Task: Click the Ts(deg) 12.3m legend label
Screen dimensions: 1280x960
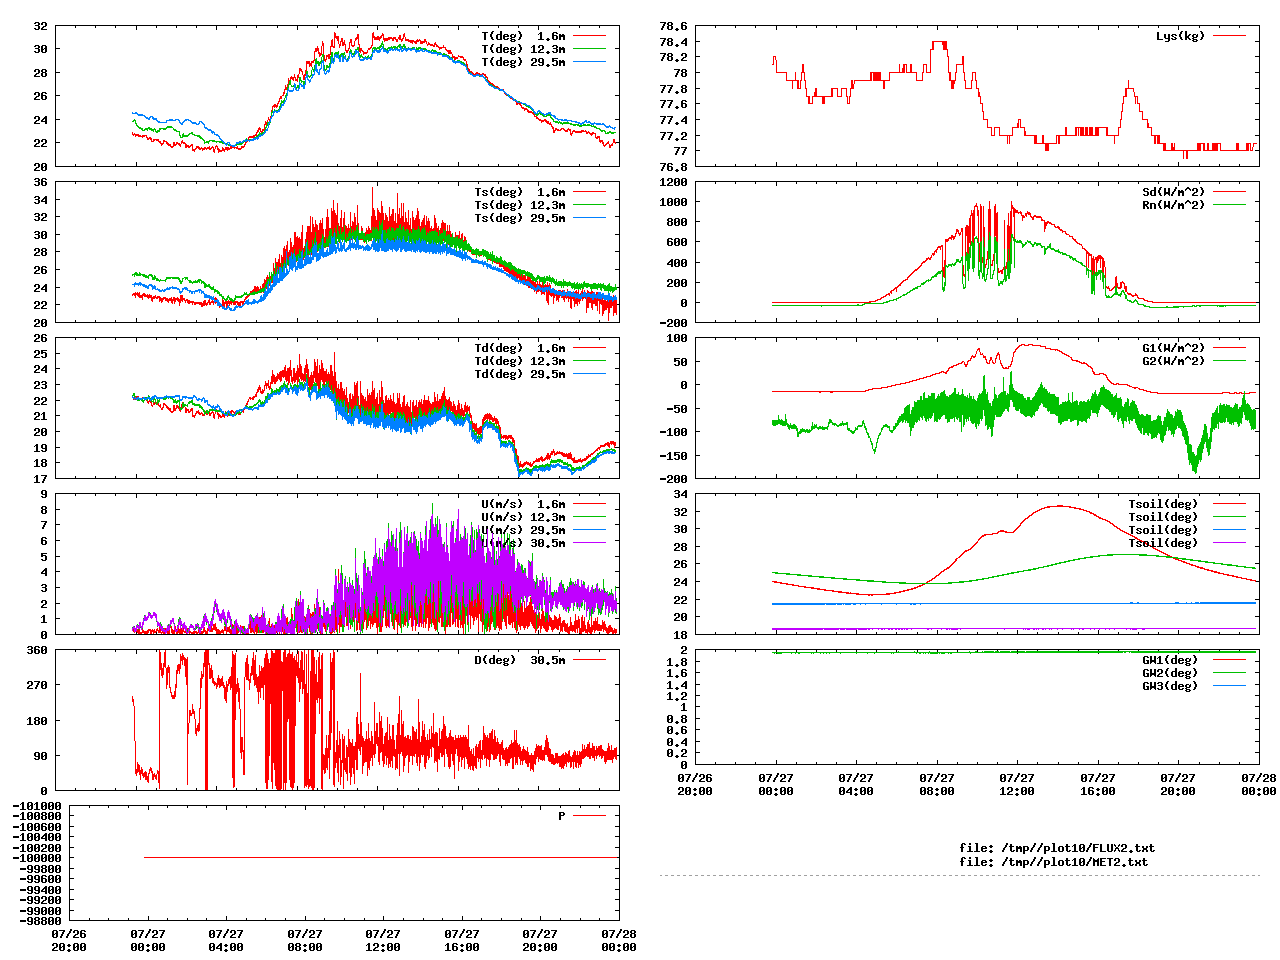Action: pos(519,205)
